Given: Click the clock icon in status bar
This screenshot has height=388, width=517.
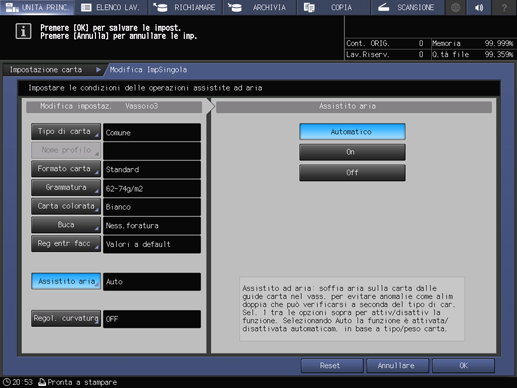Looking at the screenshot, I should [x=6, y=382].
